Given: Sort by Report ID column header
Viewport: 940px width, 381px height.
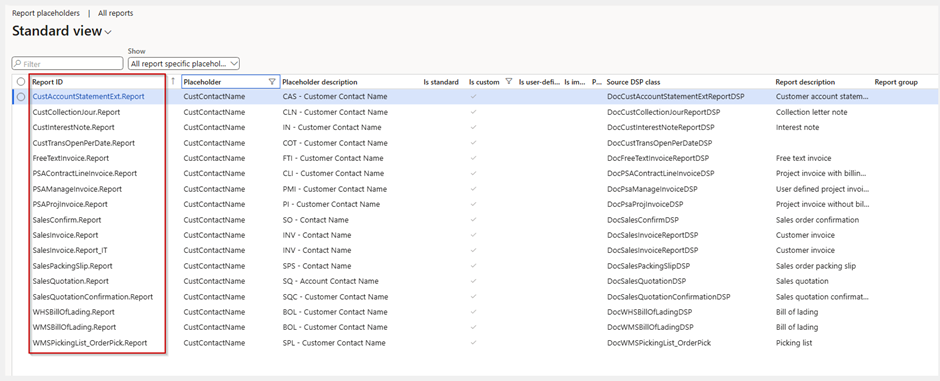Looking at the screenshot, I should pos(47,82).
